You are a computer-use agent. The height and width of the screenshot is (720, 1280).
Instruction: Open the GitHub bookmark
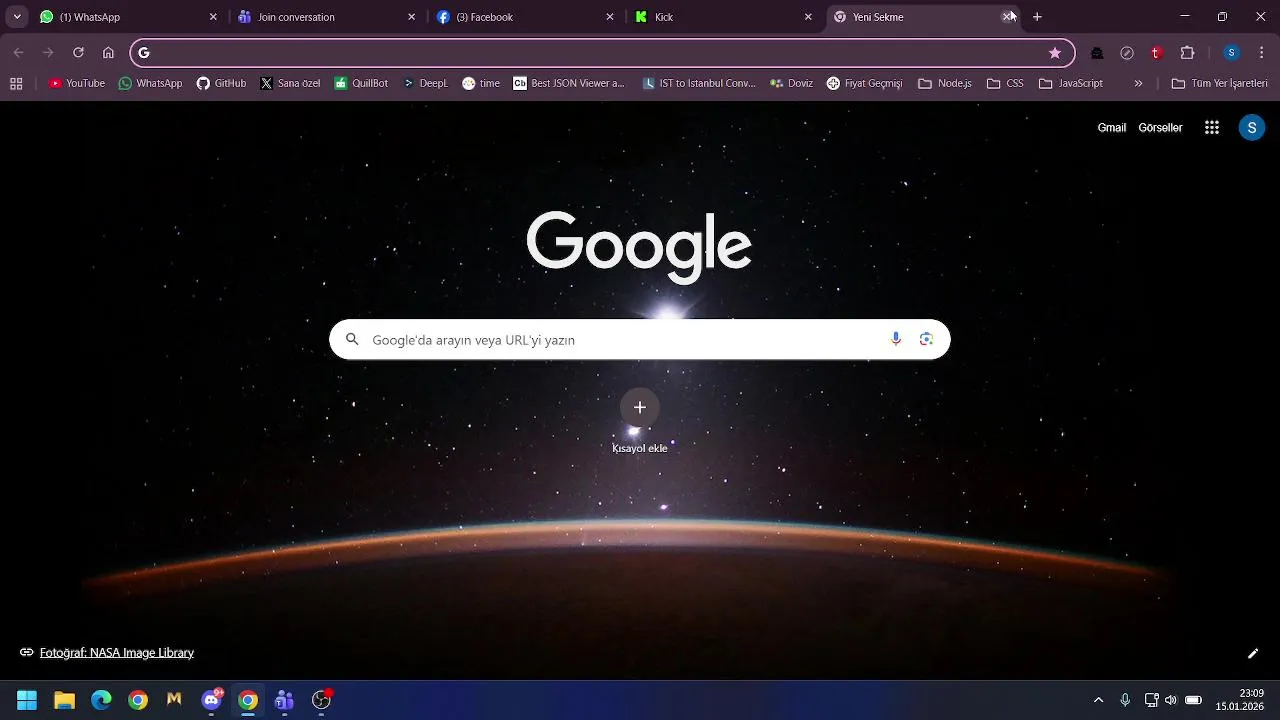pyautogui.click(x=221, y=84)
